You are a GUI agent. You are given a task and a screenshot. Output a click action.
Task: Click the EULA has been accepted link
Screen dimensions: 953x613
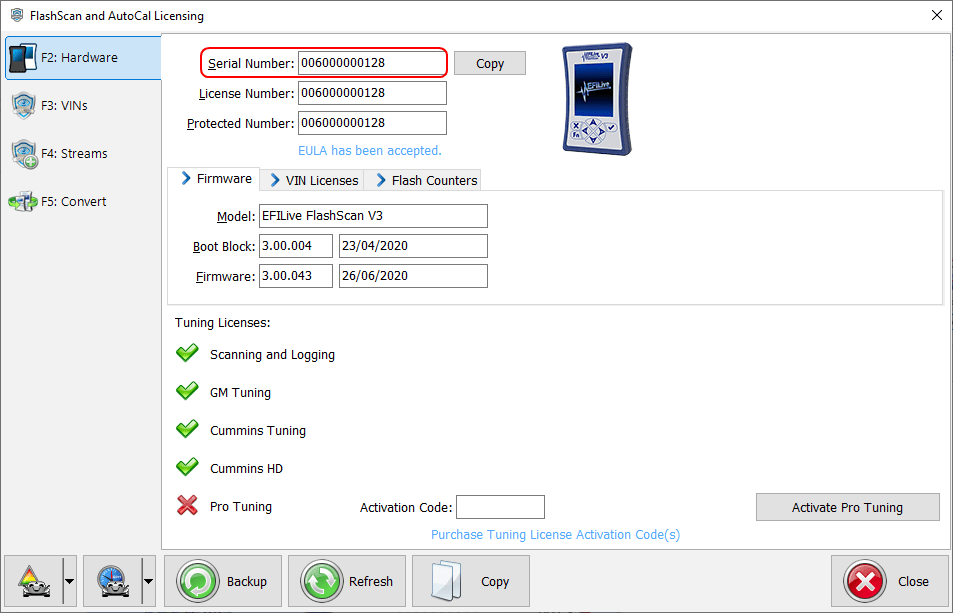pyautogui.click(x=369, y=150)
